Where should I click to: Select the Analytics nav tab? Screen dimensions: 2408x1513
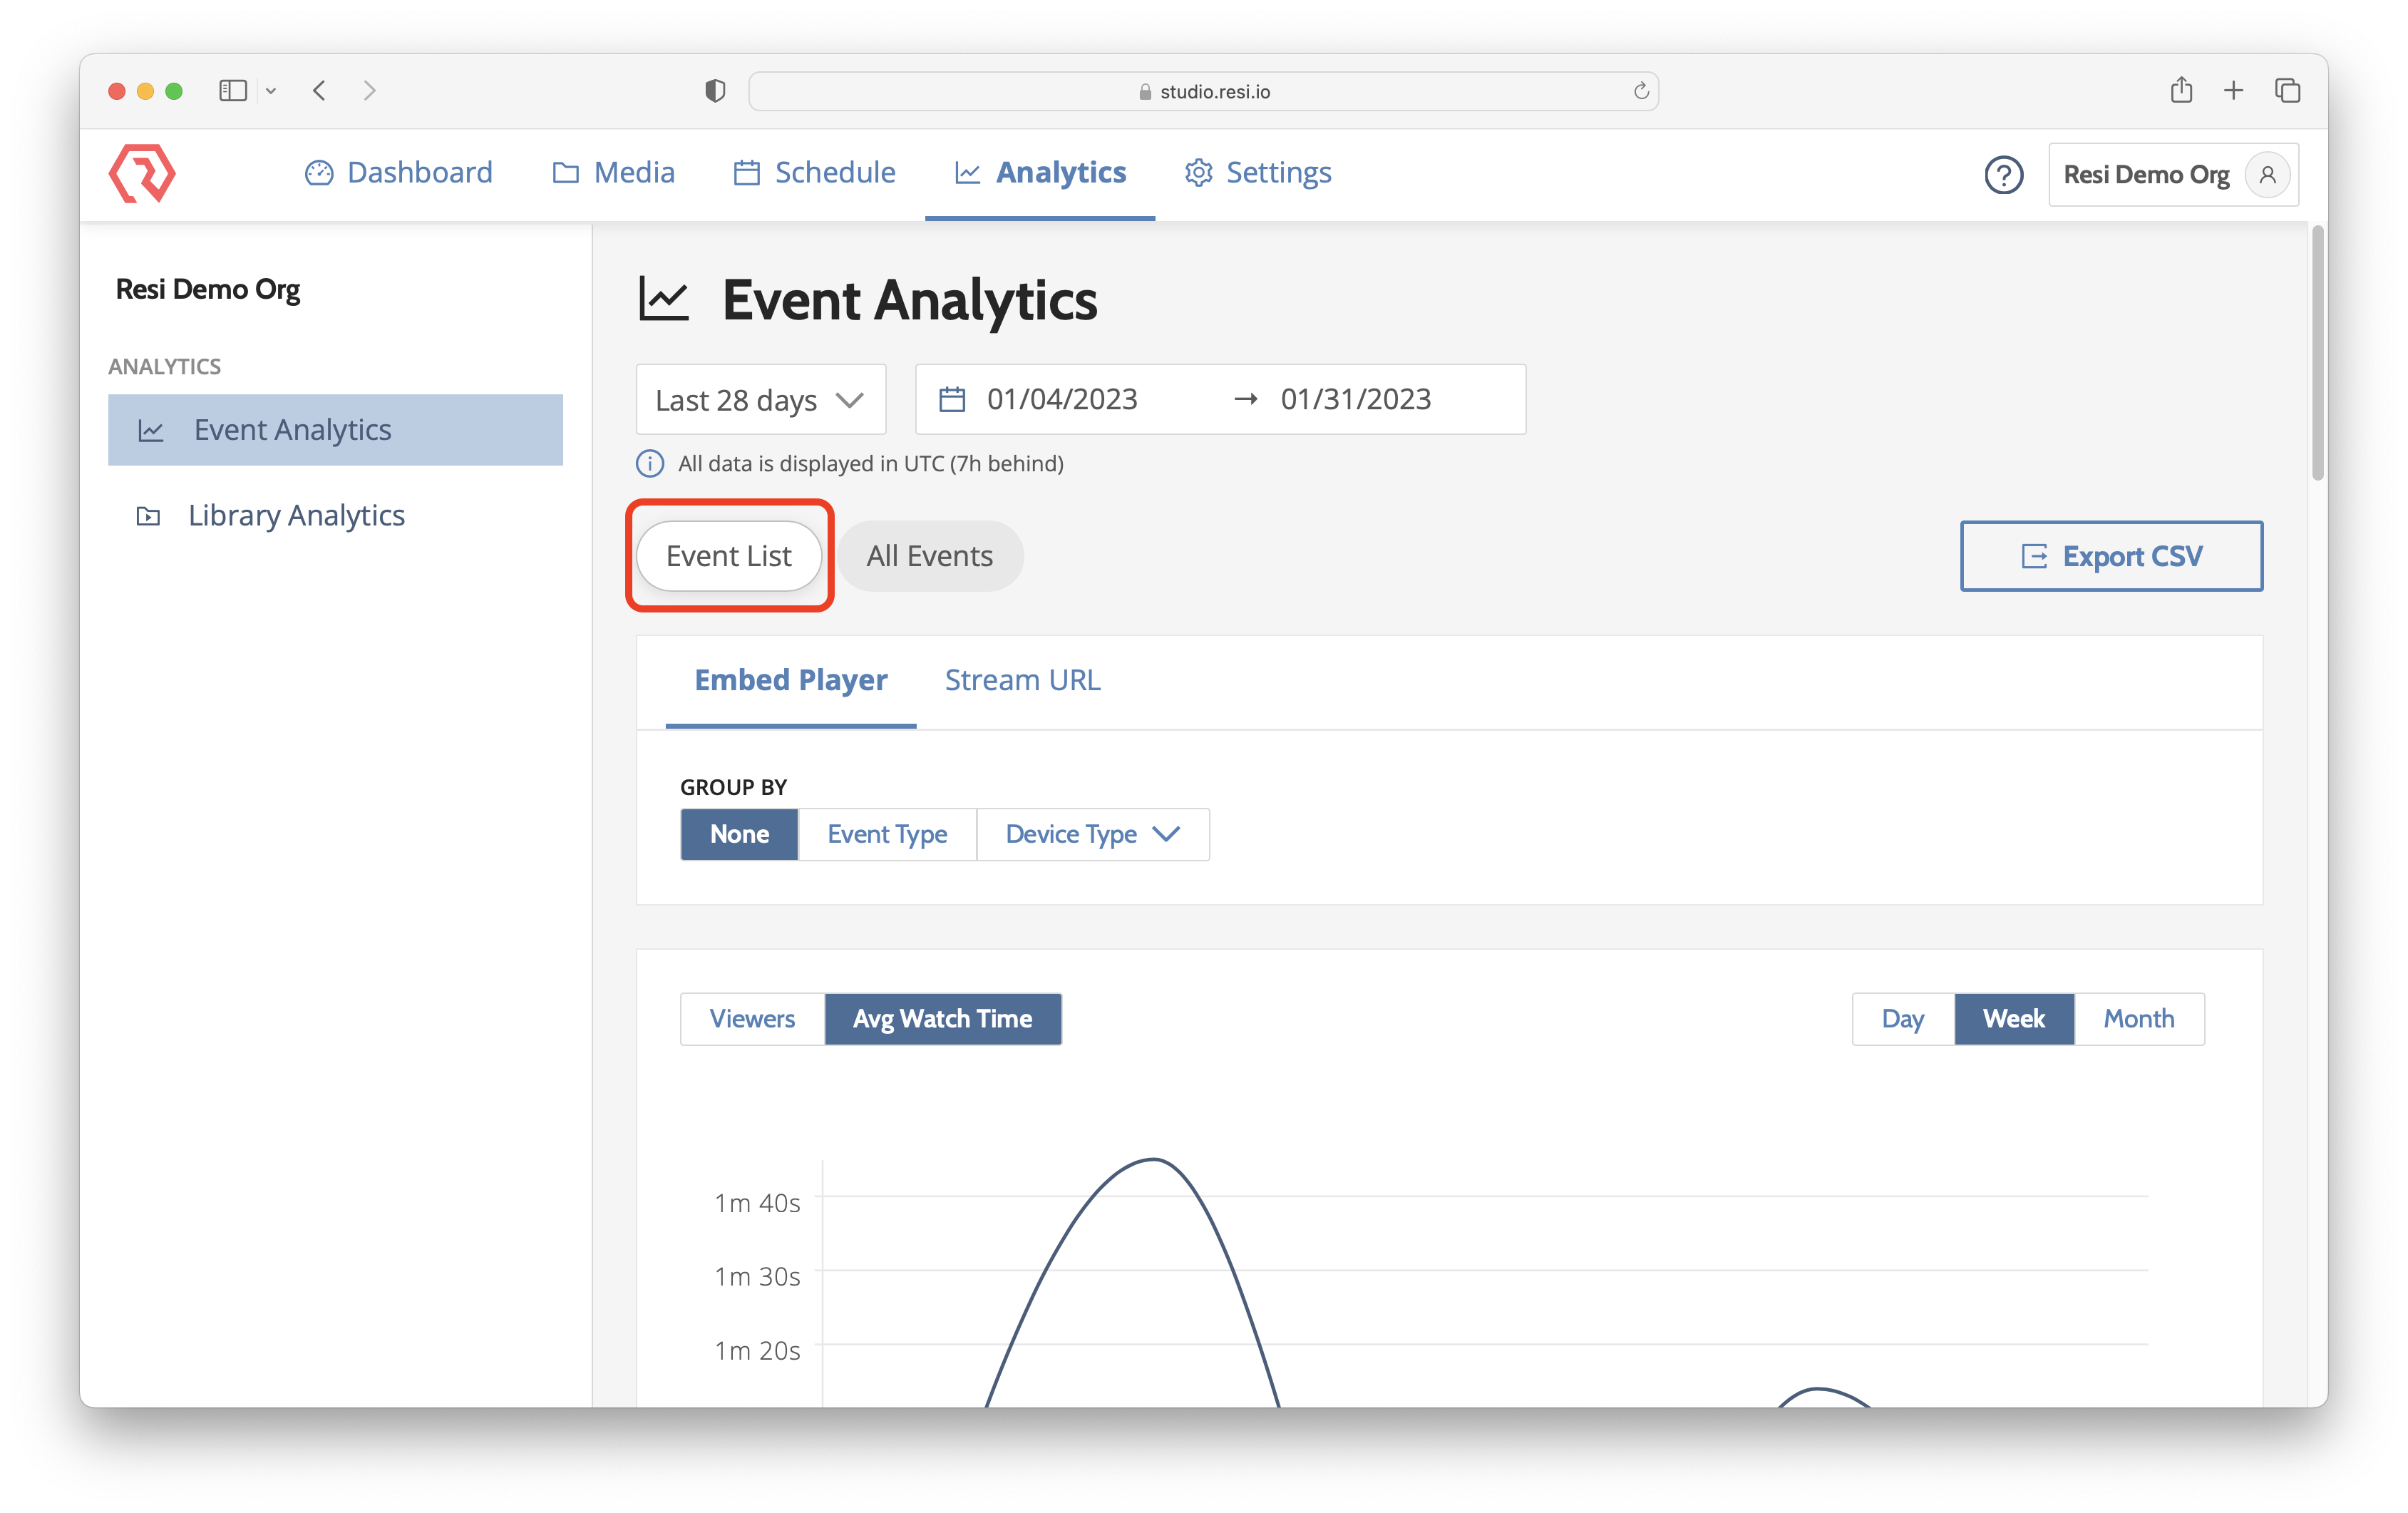point(1040,173)
